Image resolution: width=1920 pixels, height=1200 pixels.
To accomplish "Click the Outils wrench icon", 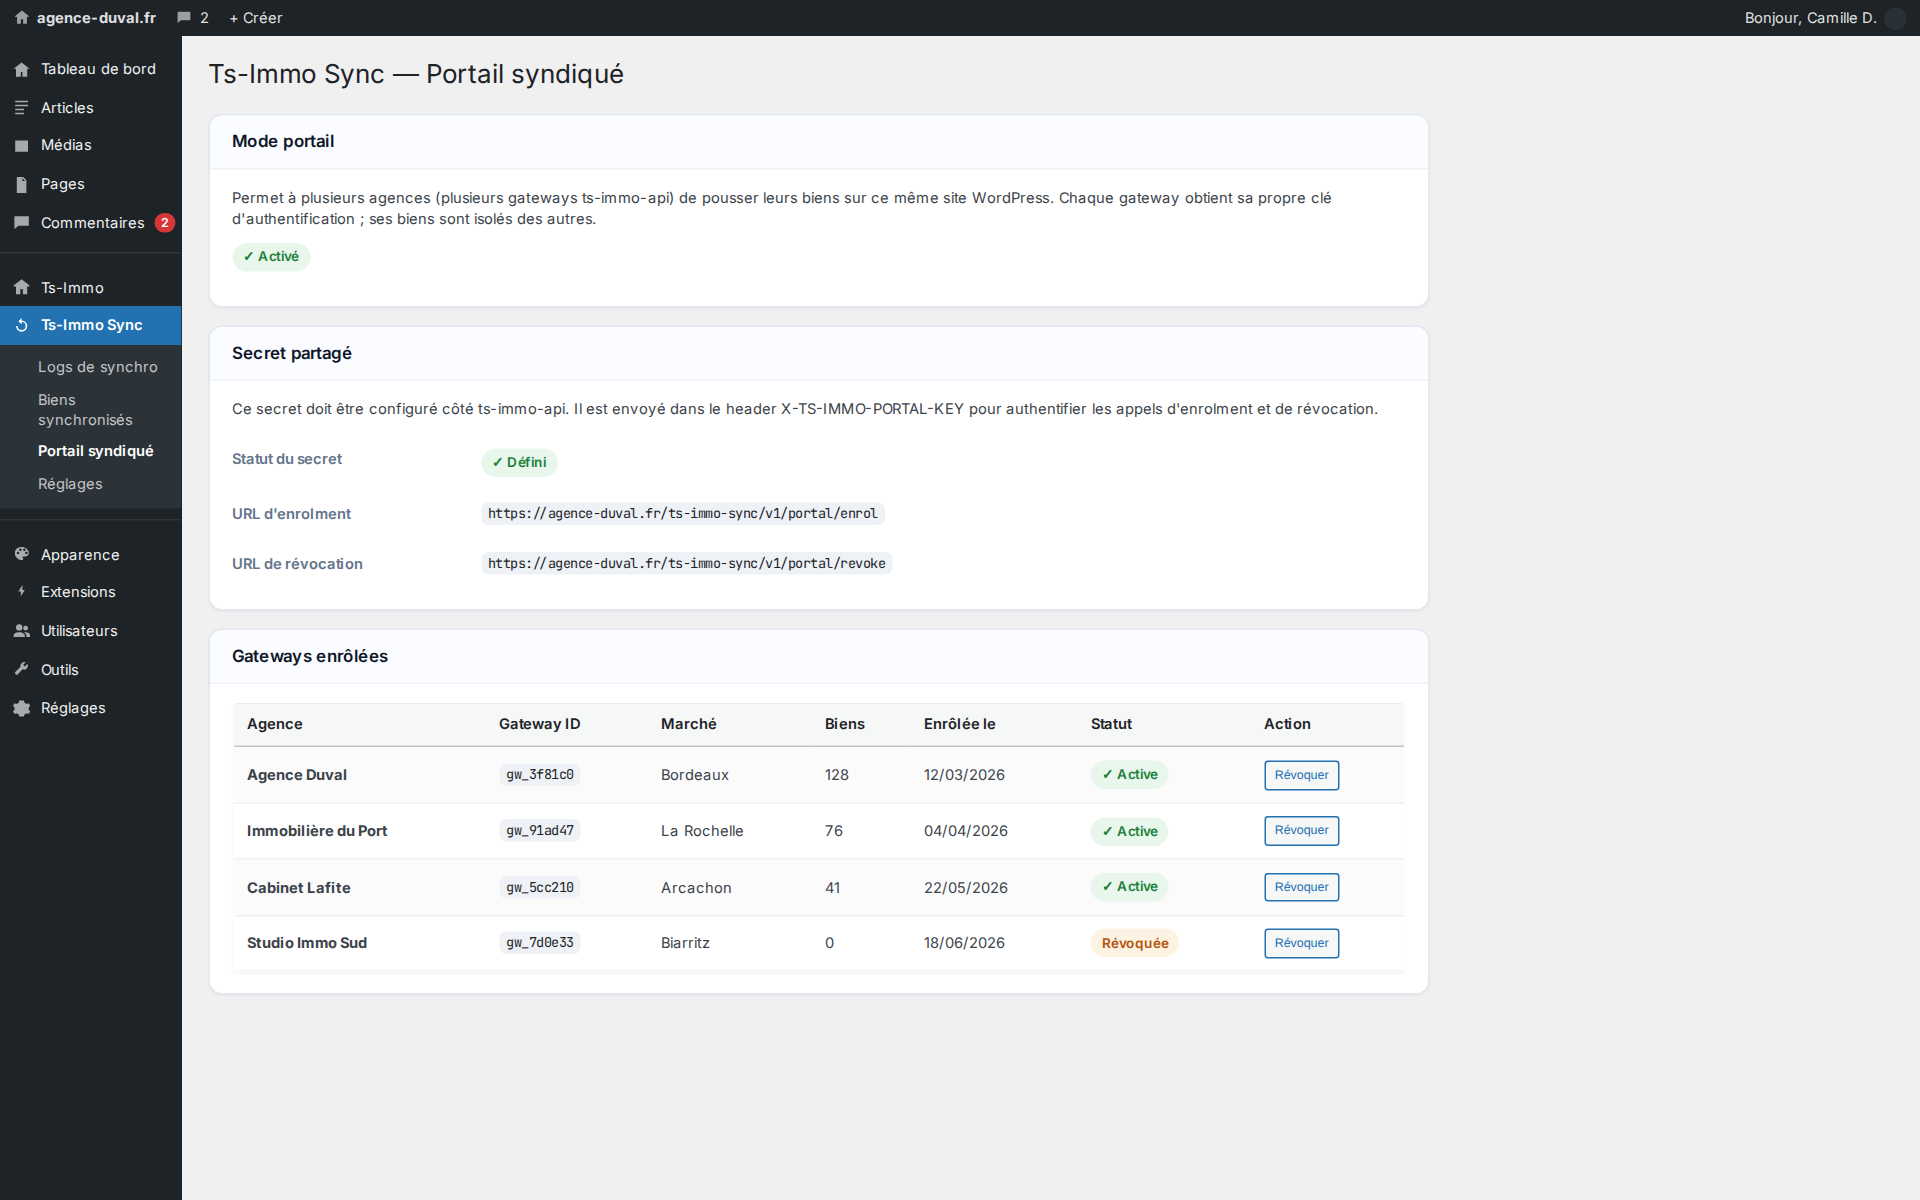I will (22, 669).
